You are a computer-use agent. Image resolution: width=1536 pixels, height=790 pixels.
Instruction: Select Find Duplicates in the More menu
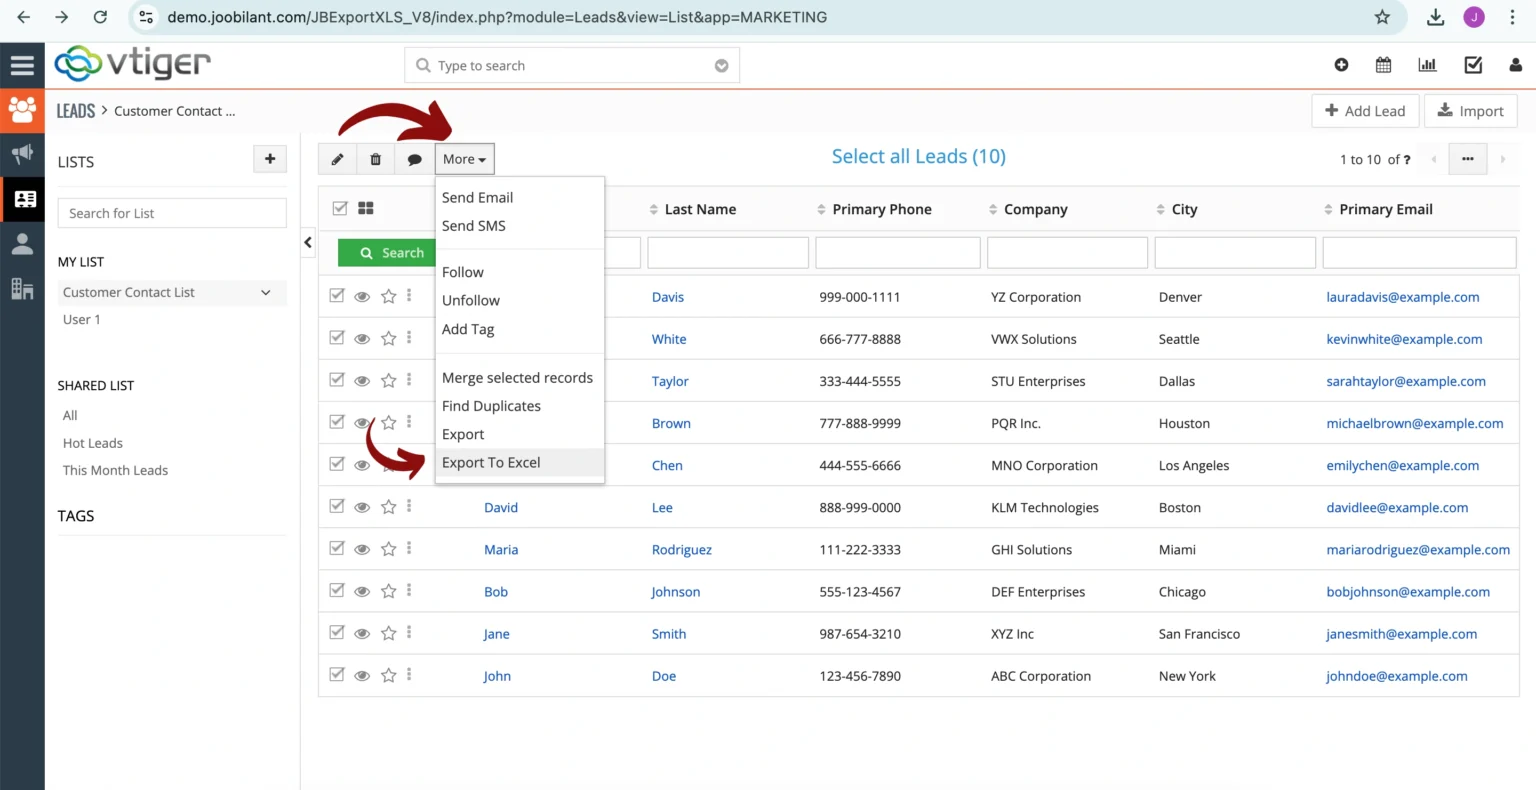491,406
